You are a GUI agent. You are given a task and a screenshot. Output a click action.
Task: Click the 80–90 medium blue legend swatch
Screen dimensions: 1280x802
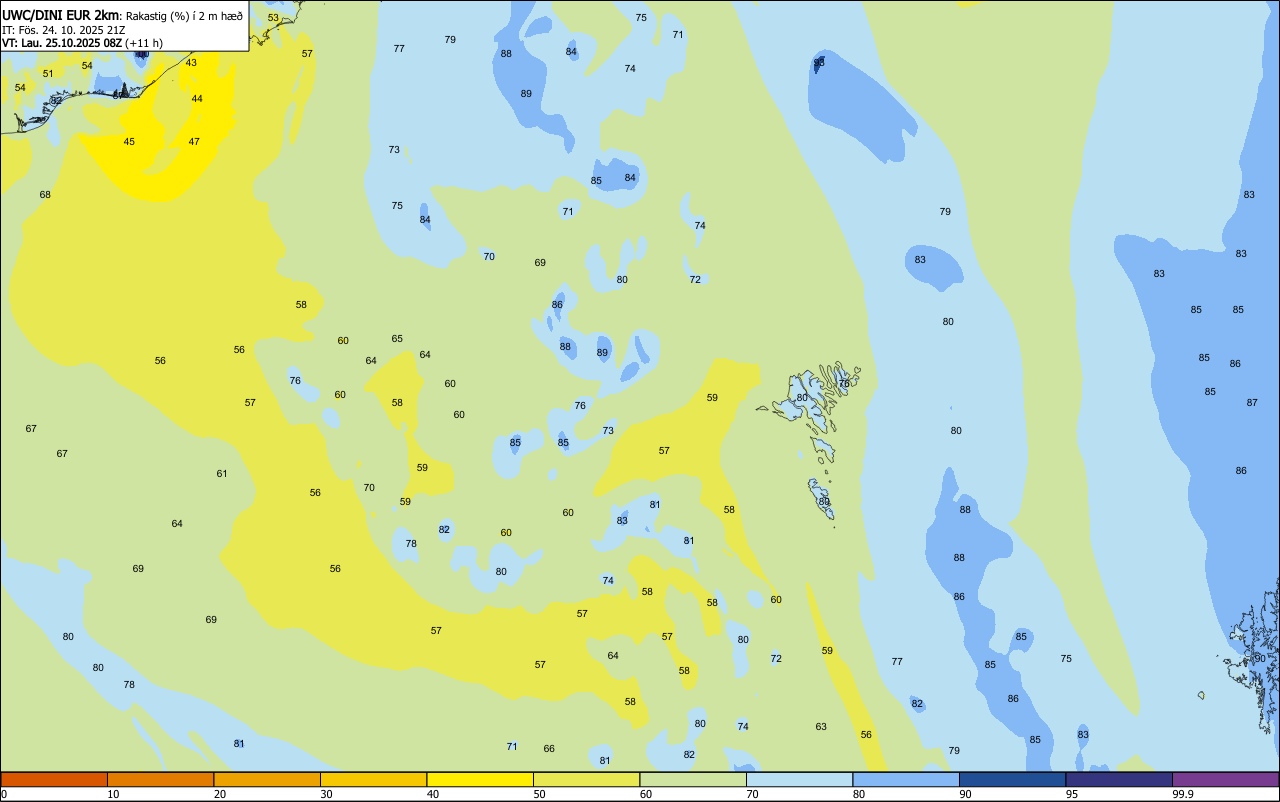[906, 779]
